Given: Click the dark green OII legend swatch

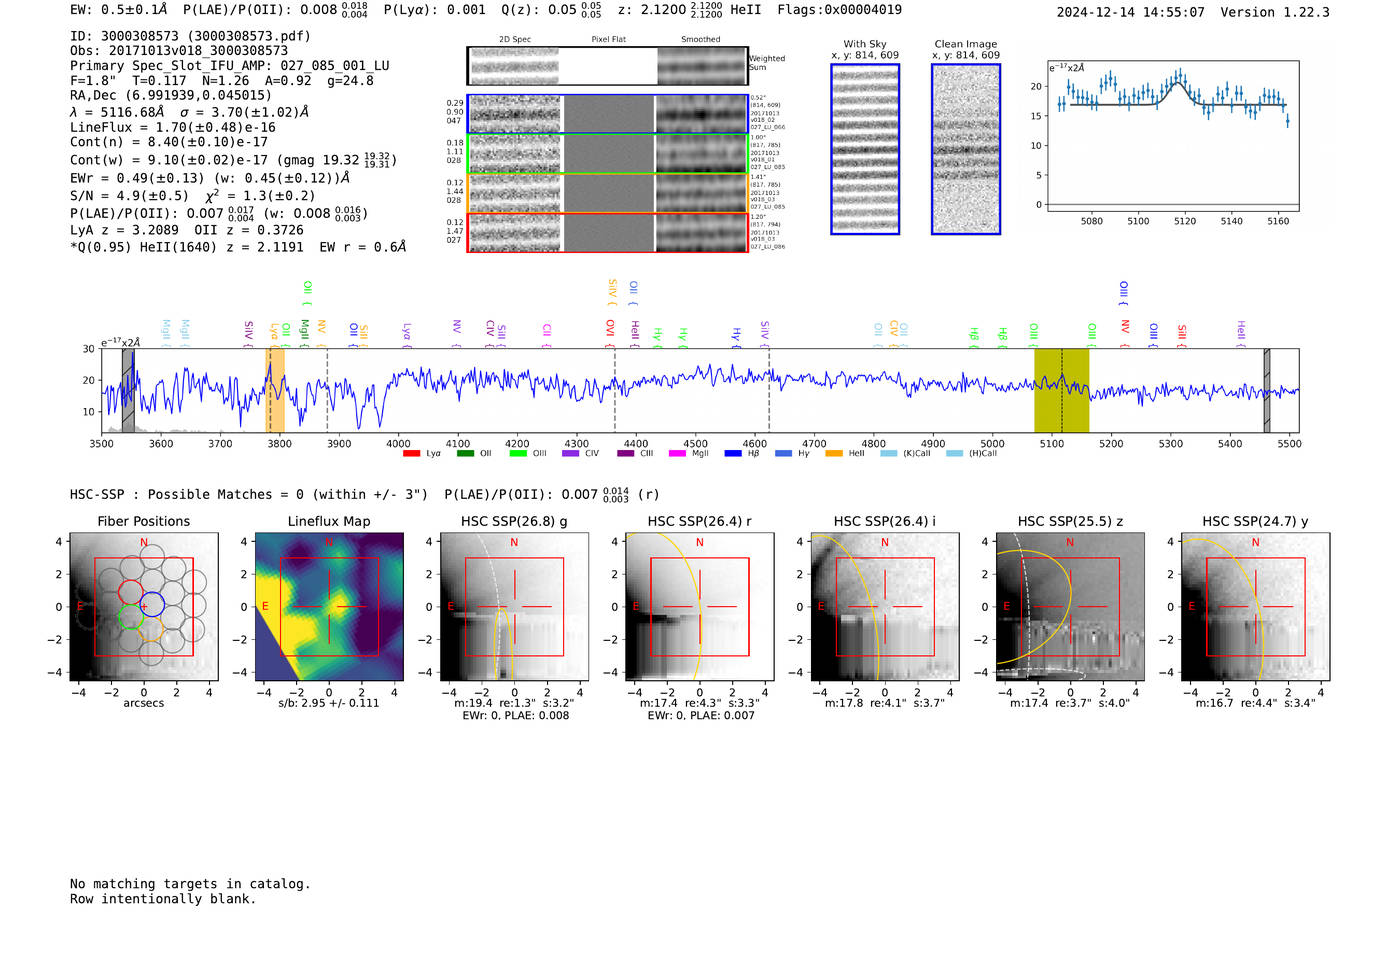Looking at the screenshot, I should coord(465,453).
